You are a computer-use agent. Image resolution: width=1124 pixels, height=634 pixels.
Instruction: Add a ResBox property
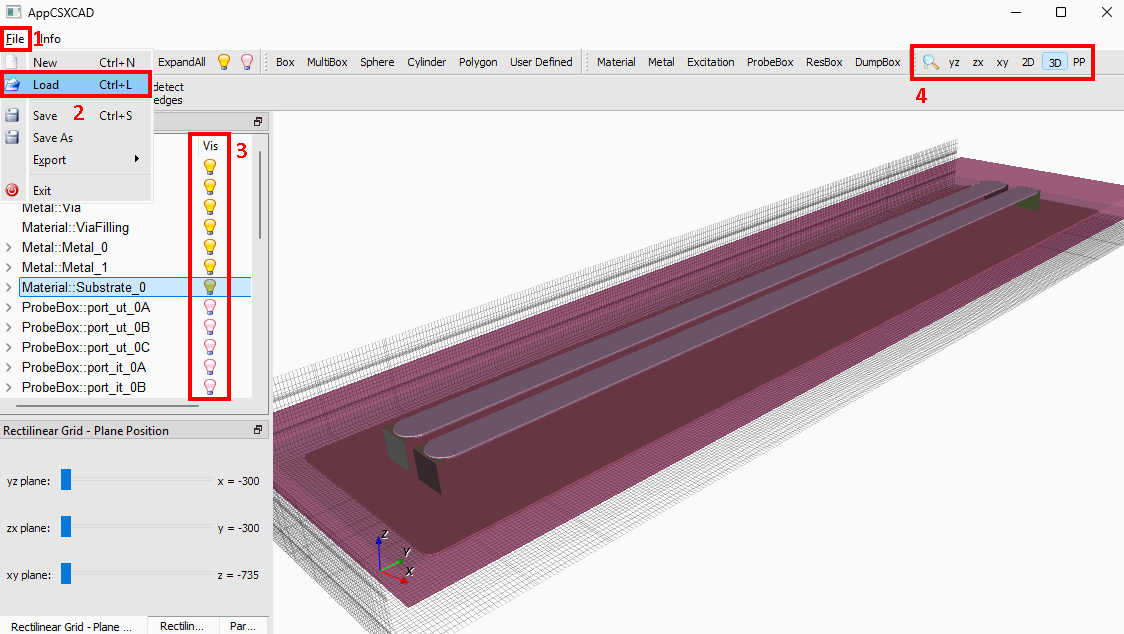[824, 62]
